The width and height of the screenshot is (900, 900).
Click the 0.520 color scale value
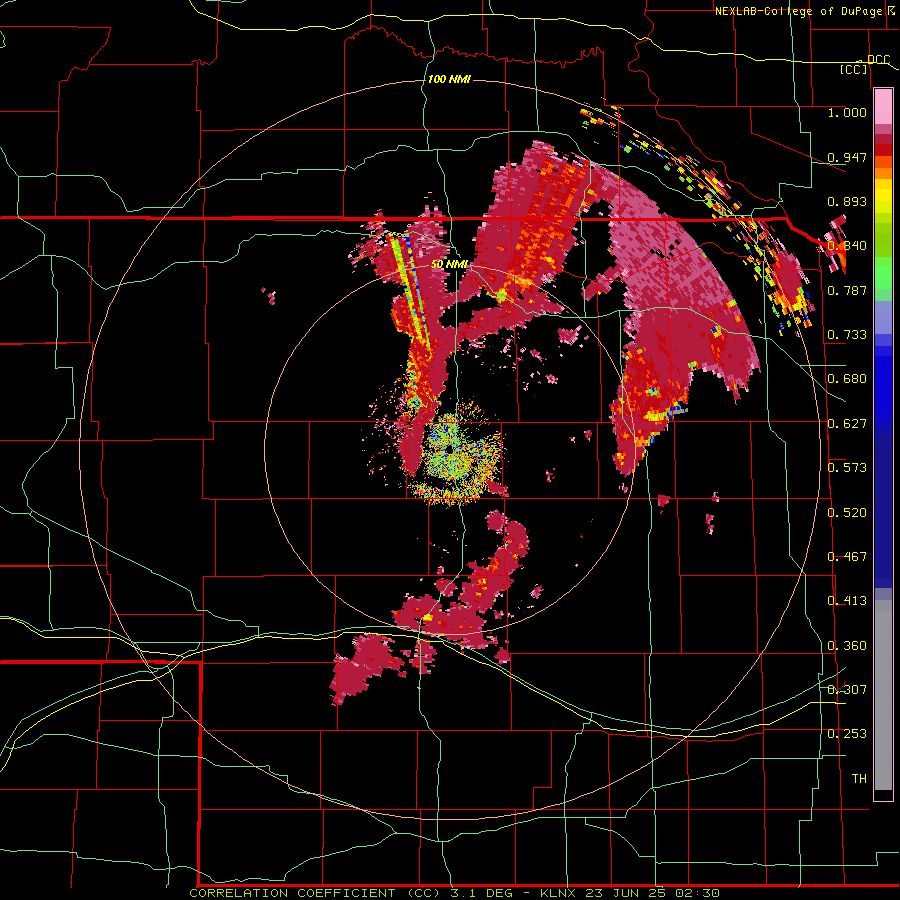[x=847, y=513]
